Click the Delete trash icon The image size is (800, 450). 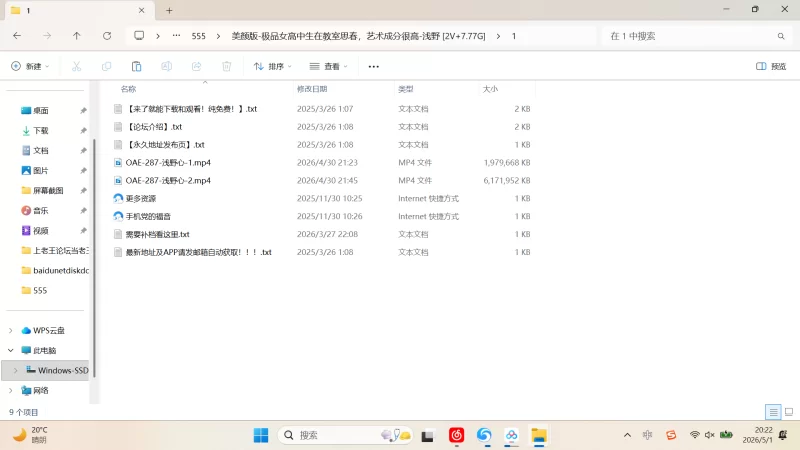coord(227,66)
